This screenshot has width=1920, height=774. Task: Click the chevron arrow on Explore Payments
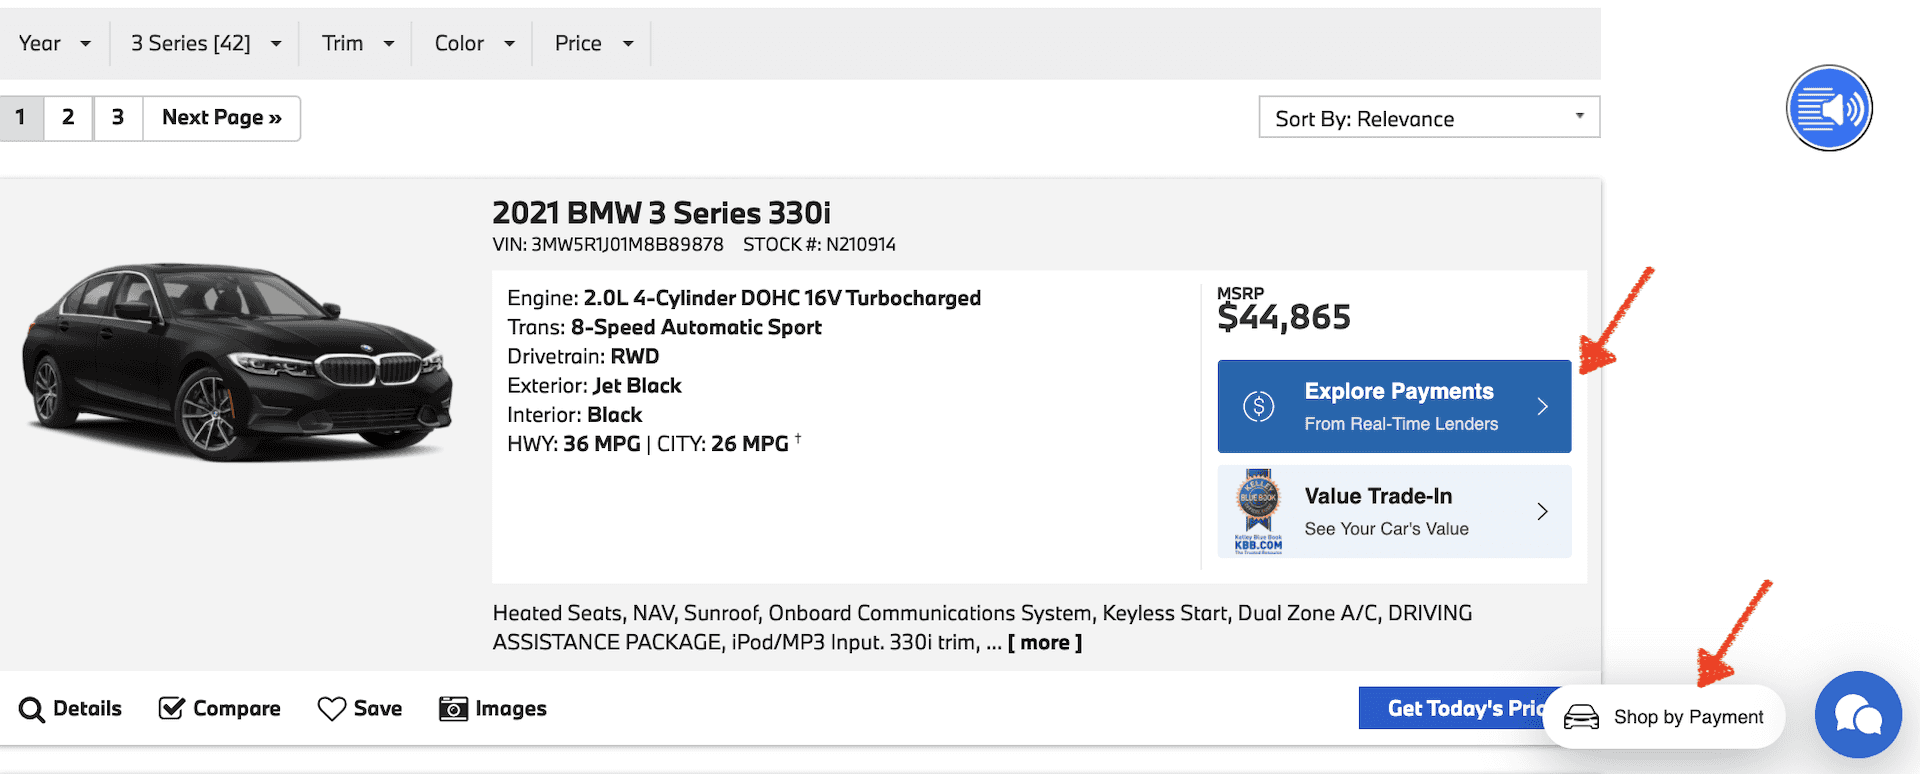tap(1542, 406)
